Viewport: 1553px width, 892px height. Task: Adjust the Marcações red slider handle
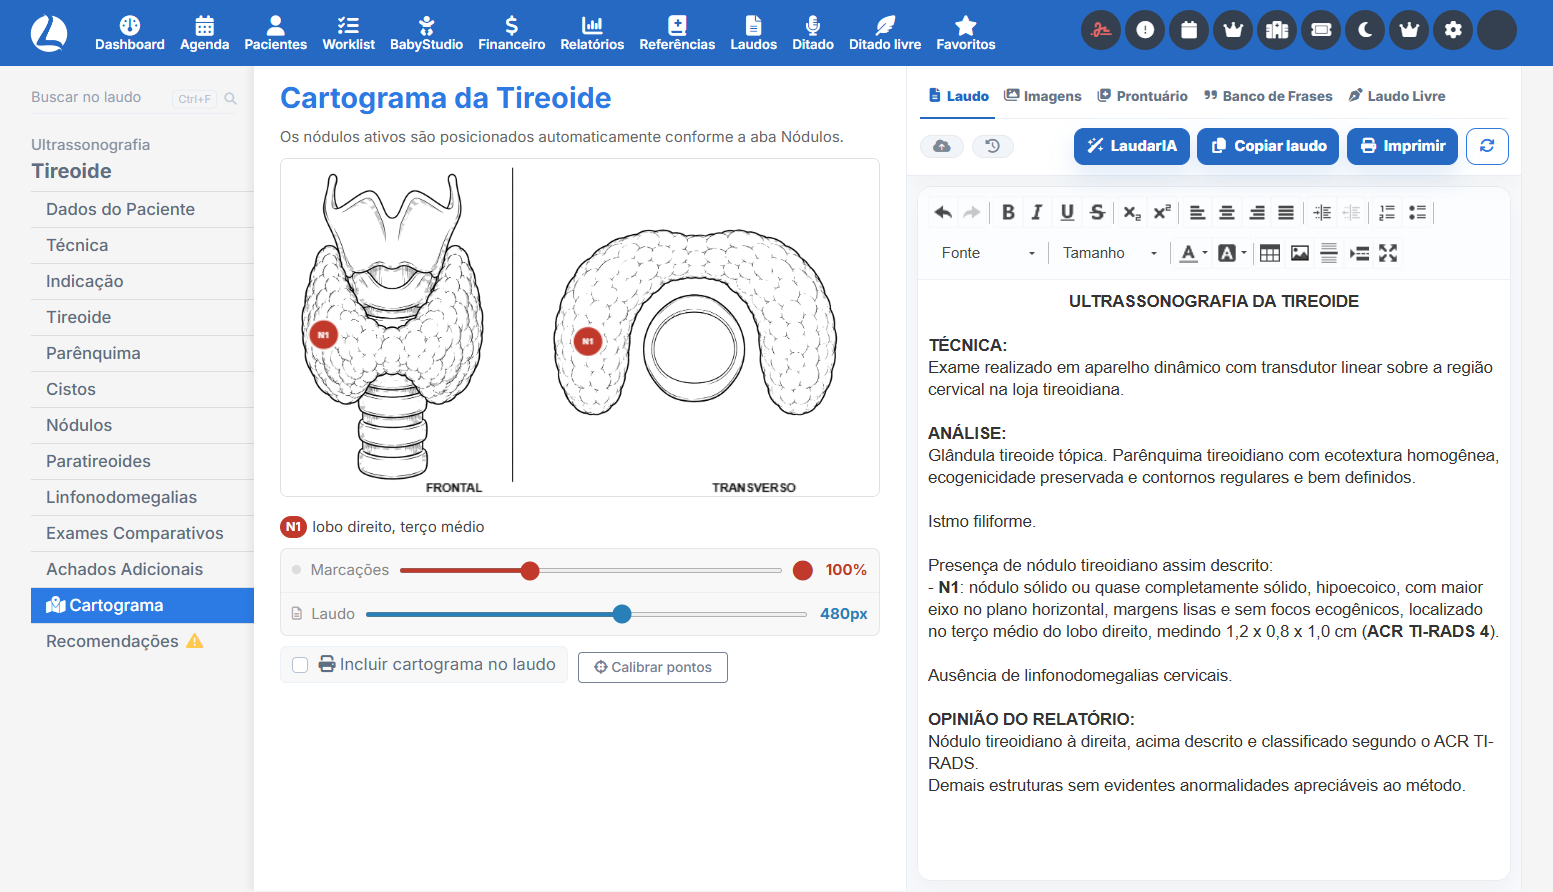coord(530,571)
